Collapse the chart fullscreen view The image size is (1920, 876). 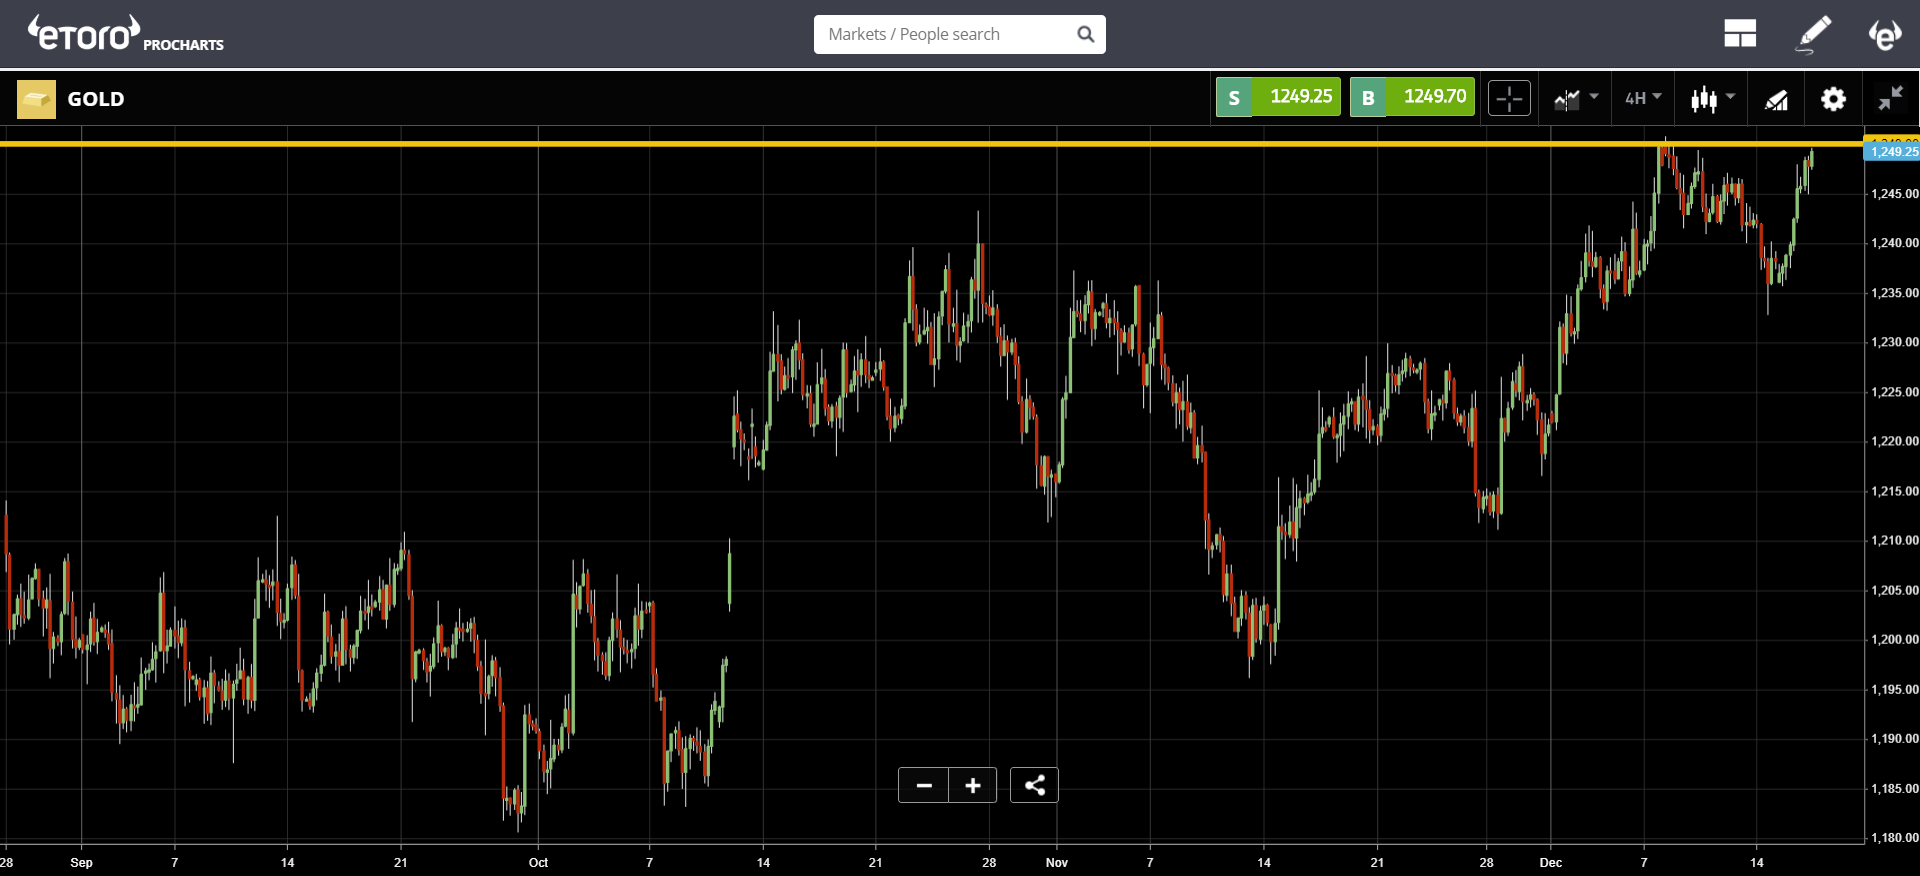point(1890,98)
